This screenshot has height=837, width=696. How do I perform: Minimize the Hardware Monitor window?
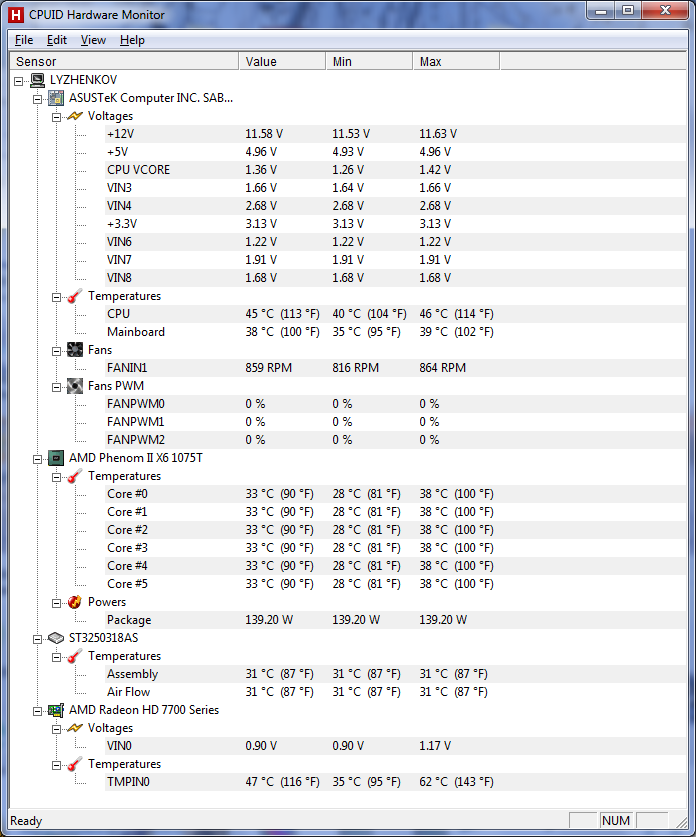coord(601,11)
